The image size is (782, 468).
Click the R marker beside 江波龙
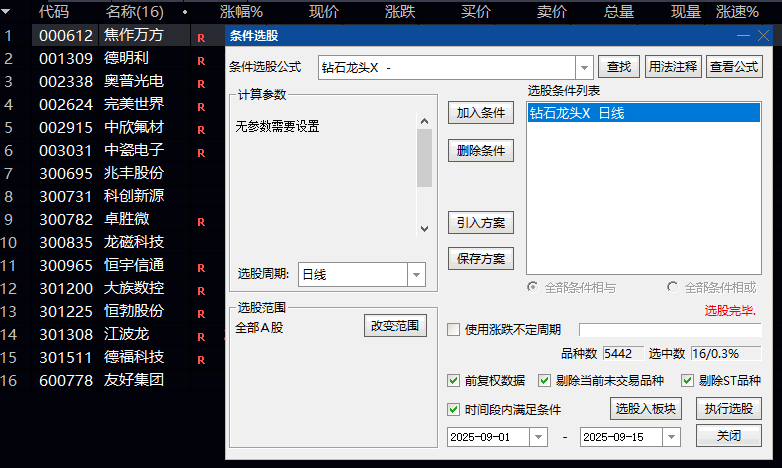201,337
